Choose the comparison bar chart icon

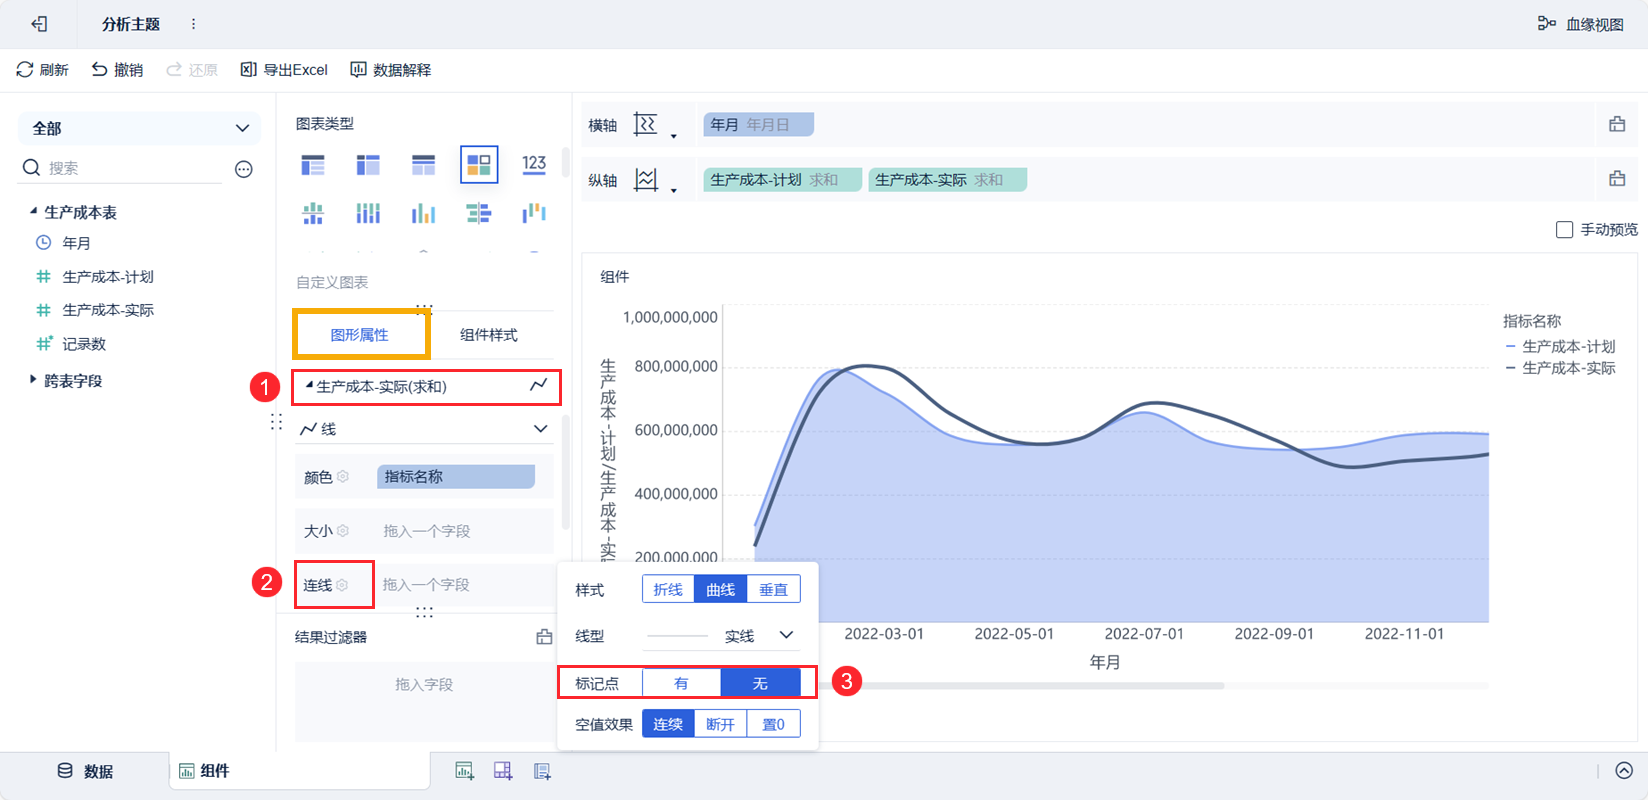(479, 213)
